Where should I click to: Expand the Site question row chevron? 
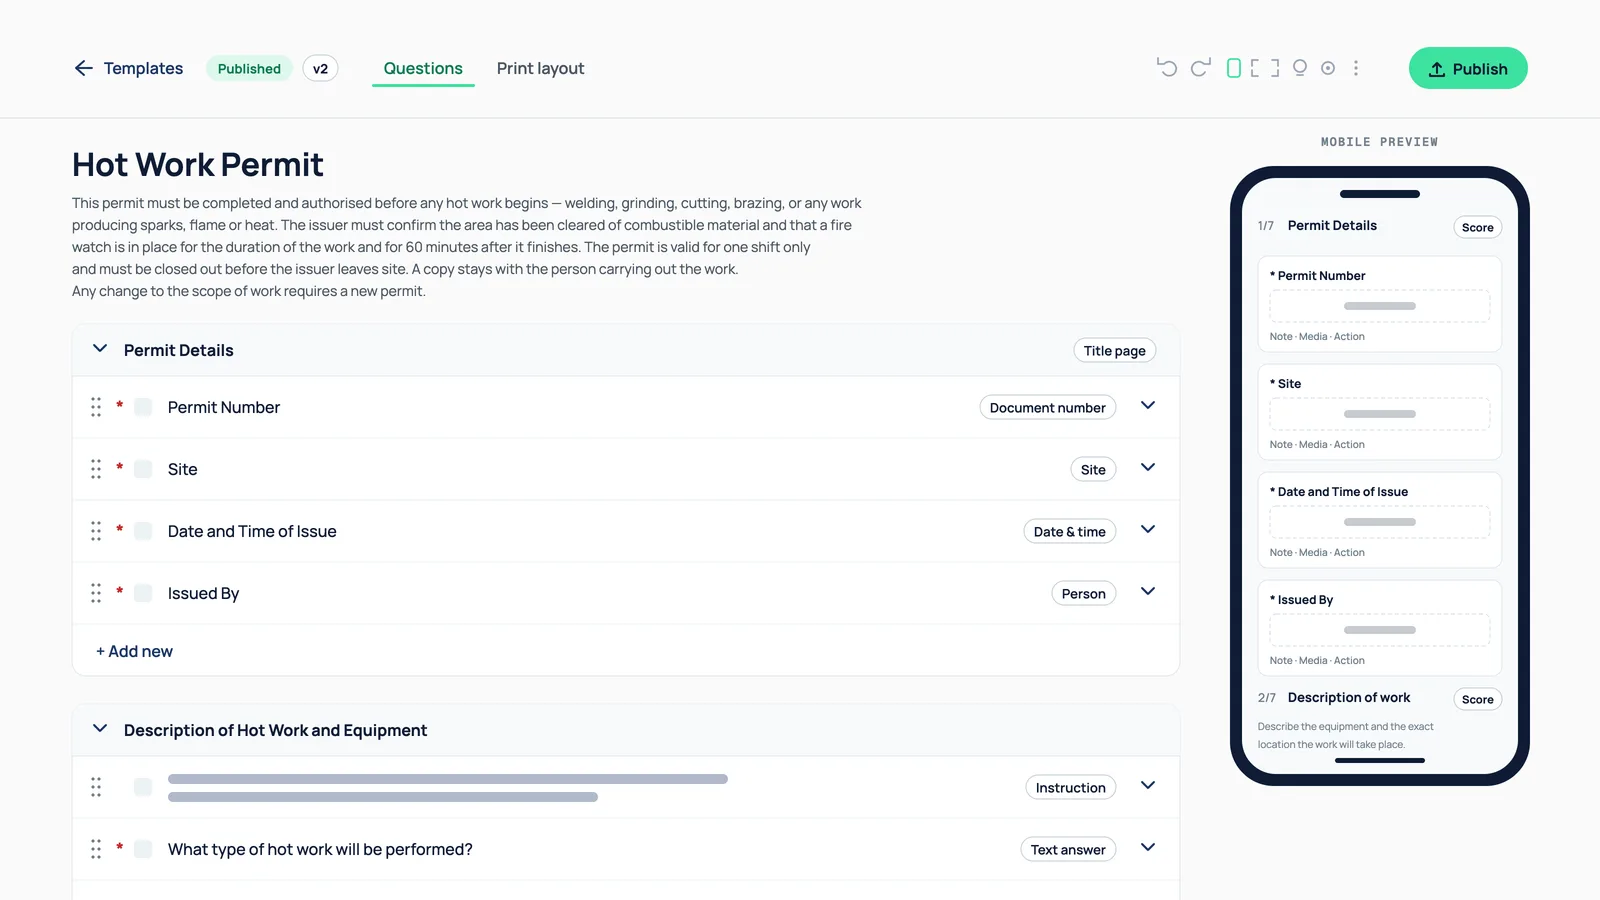coord(1148,468)
